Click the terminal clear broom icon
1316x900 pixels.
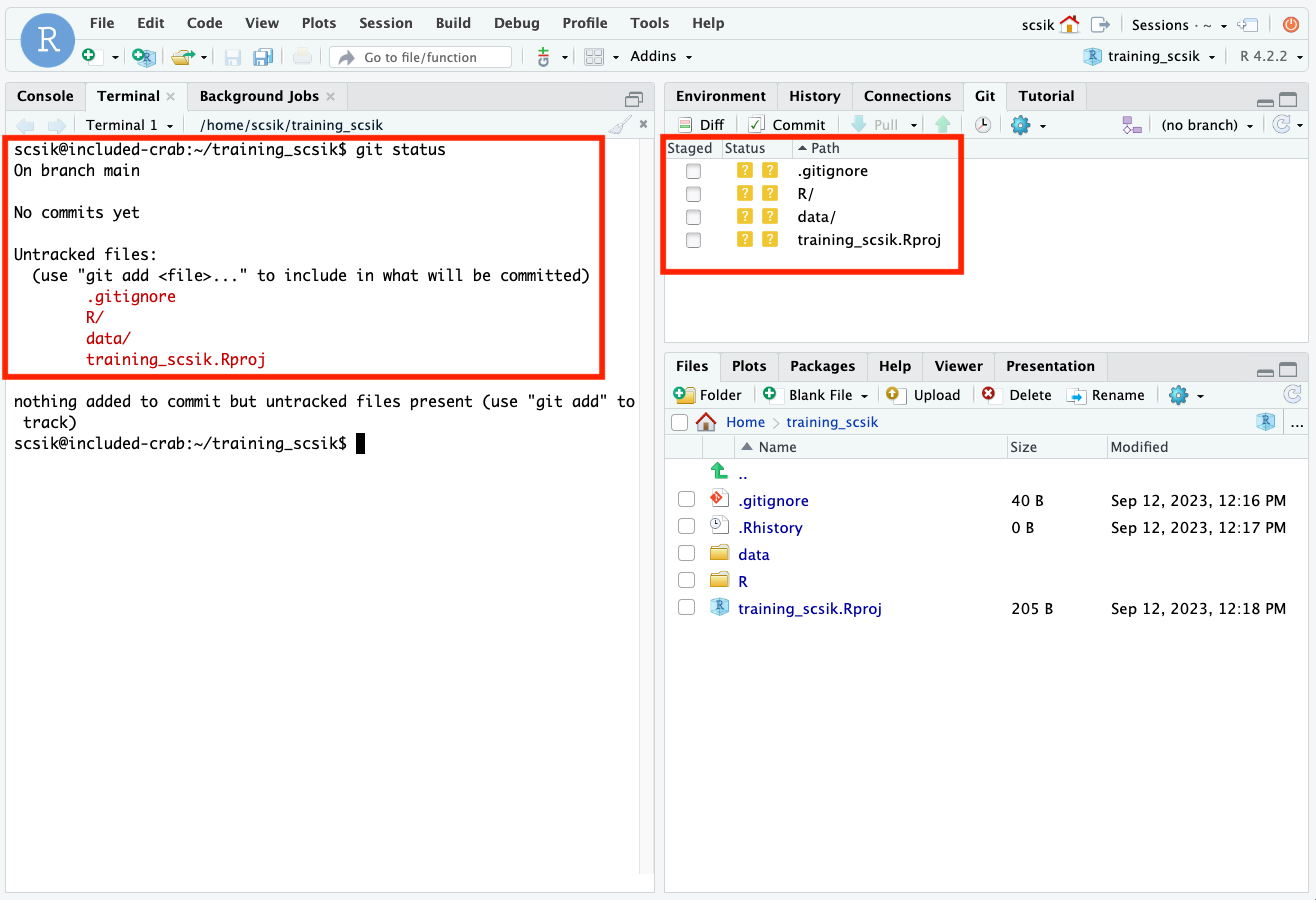[x=620, y=125]
